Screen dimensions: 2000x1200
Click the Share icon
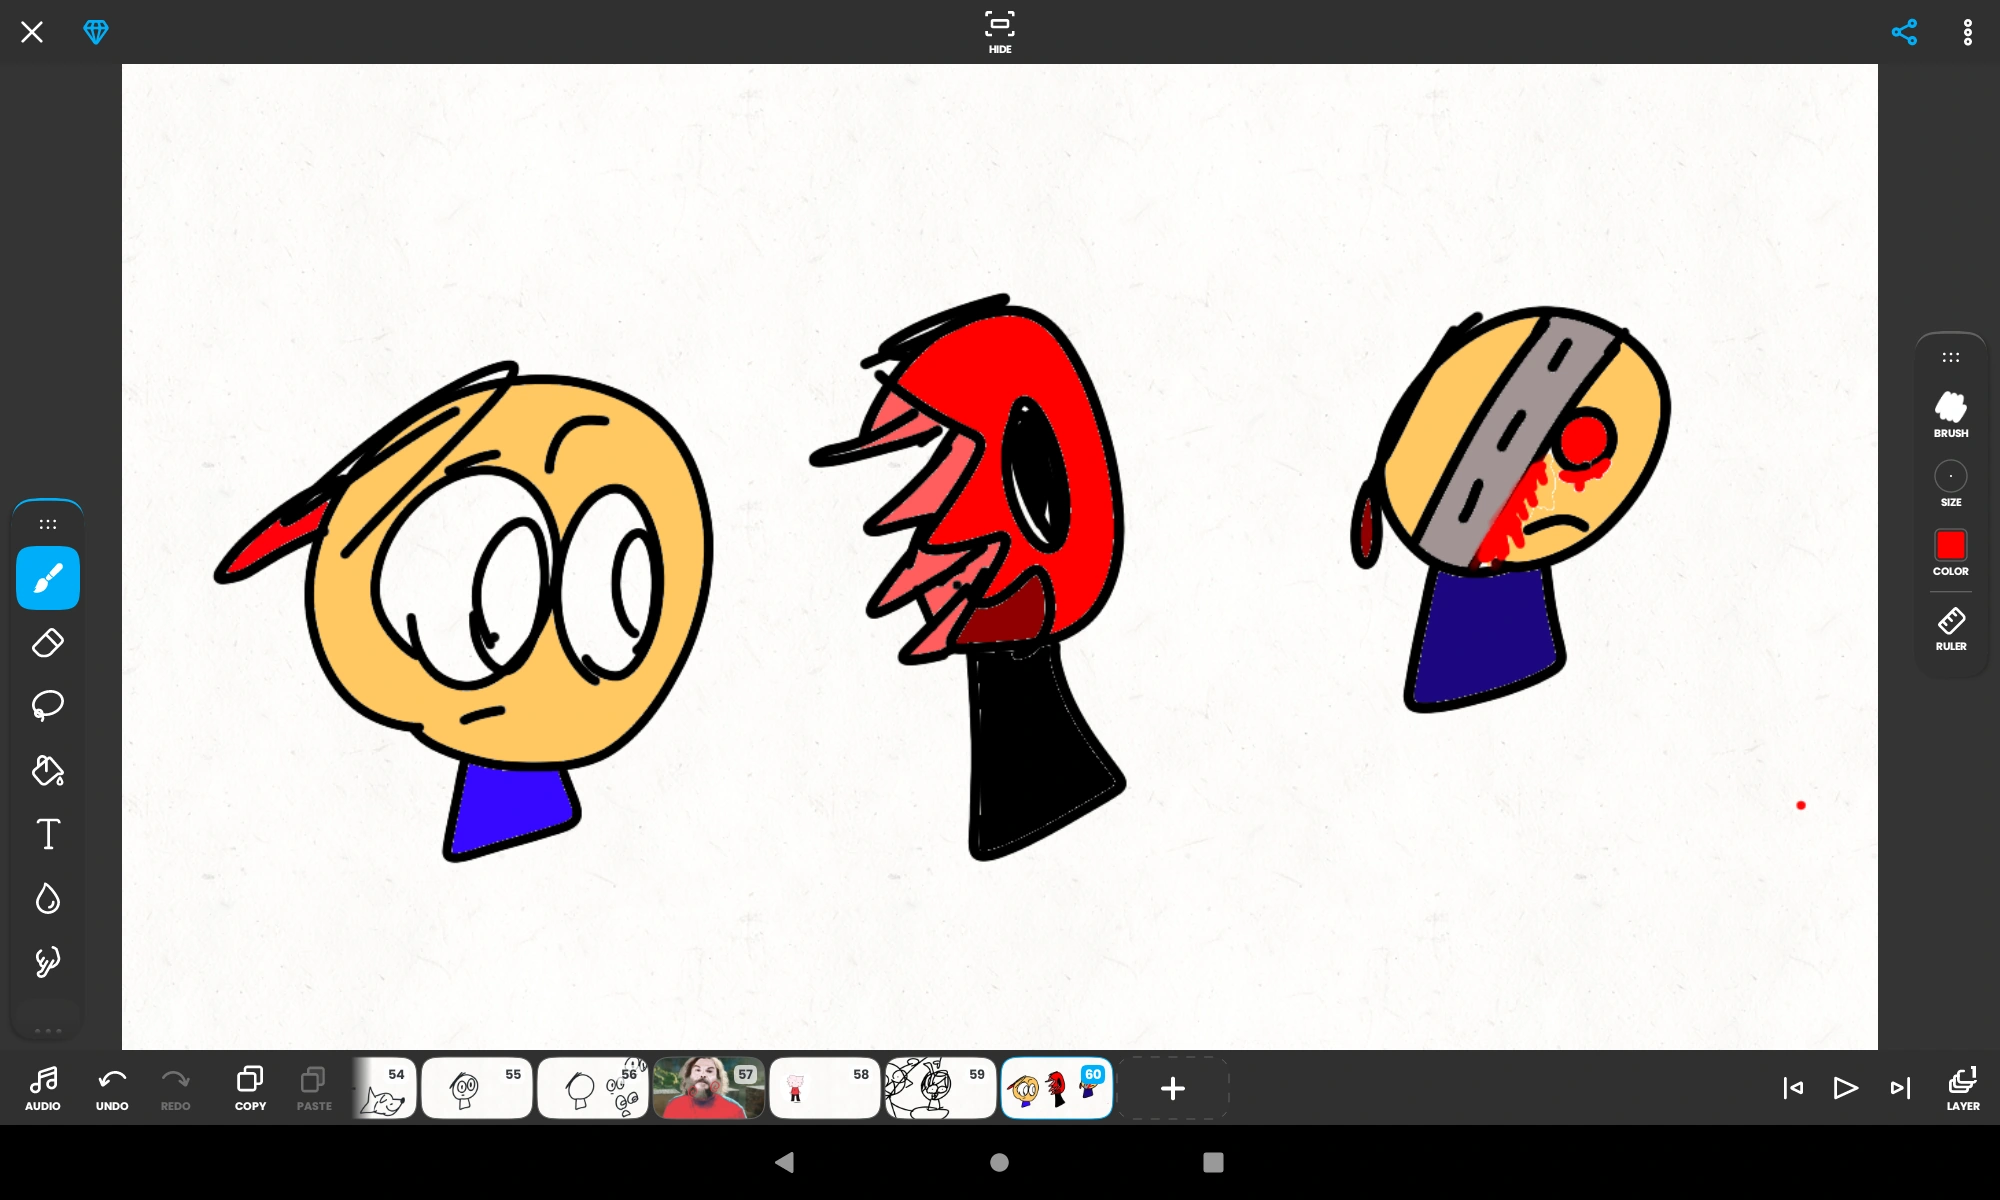tap(1904, 32)
